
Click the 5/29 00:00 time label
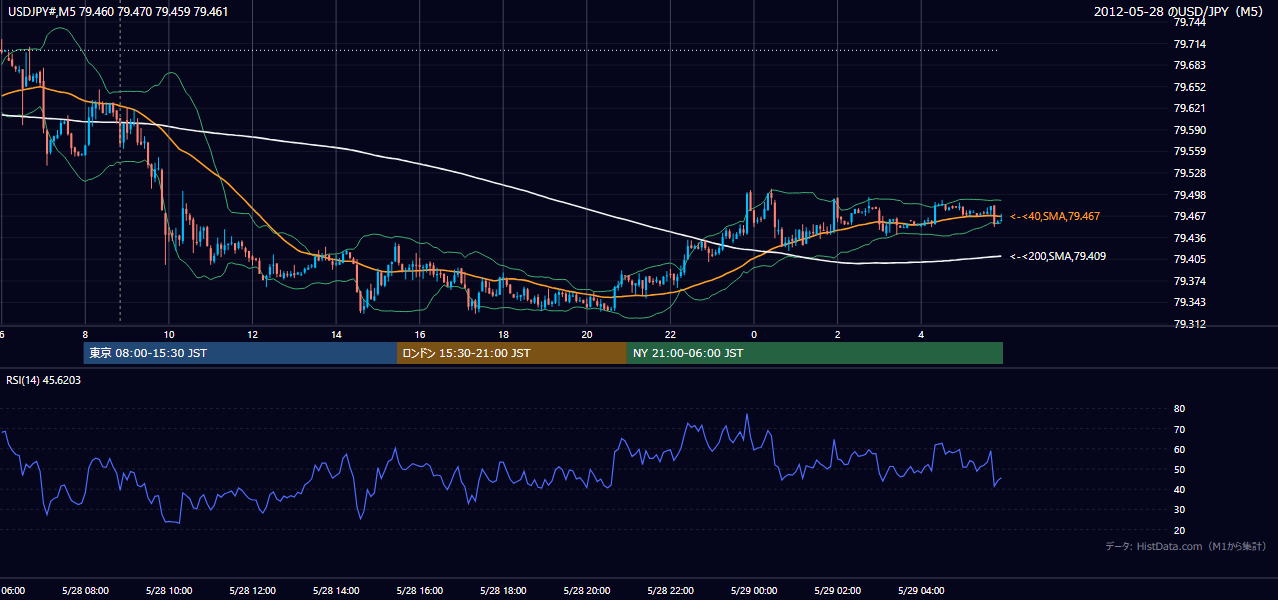click(x=753, y=590)
